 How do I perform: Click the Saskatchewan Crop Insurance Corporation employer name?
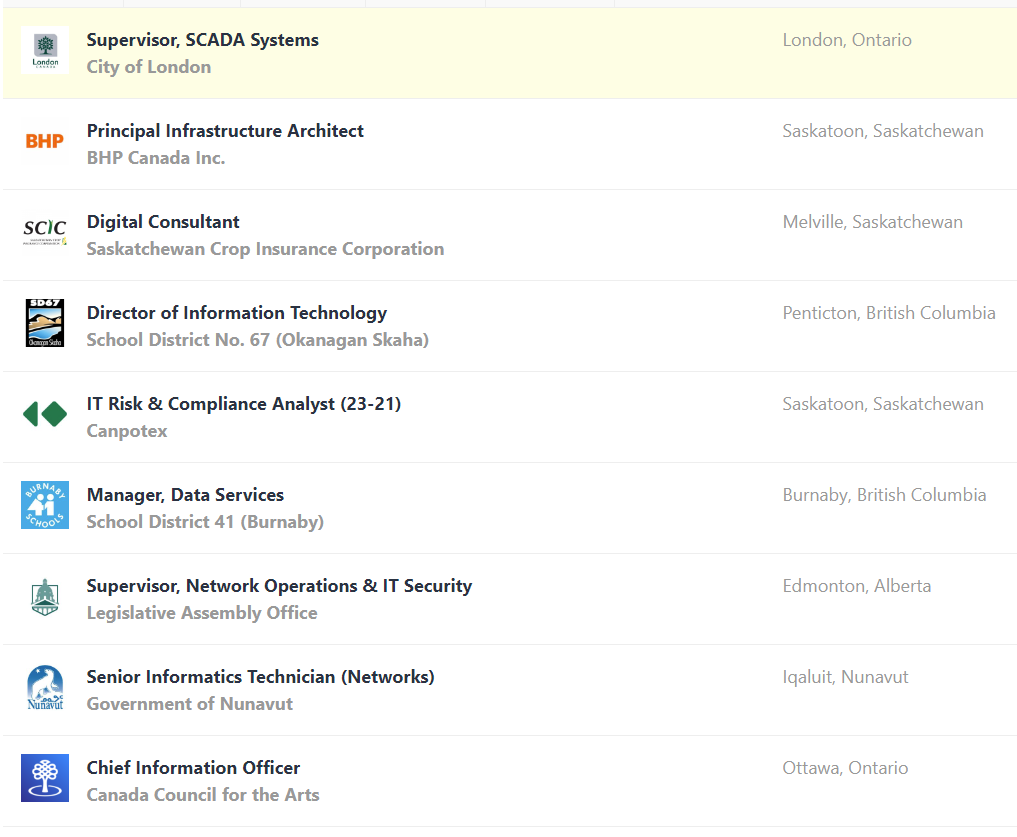265,249
